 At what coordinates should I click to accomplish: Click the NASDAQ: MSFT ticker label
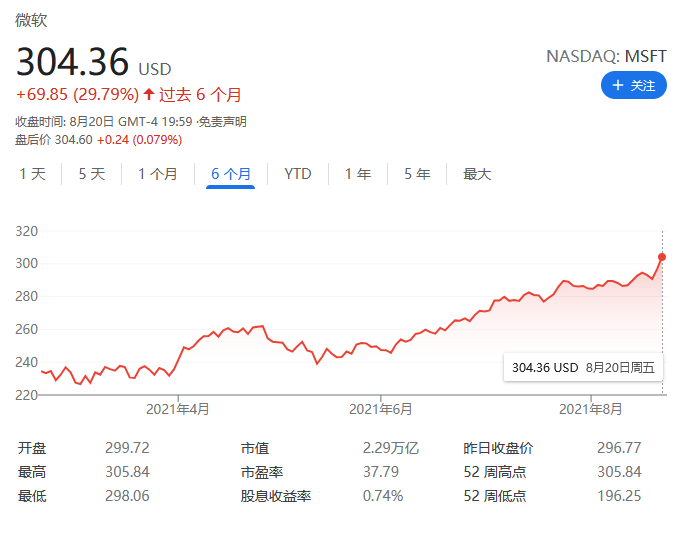point(606,56)
